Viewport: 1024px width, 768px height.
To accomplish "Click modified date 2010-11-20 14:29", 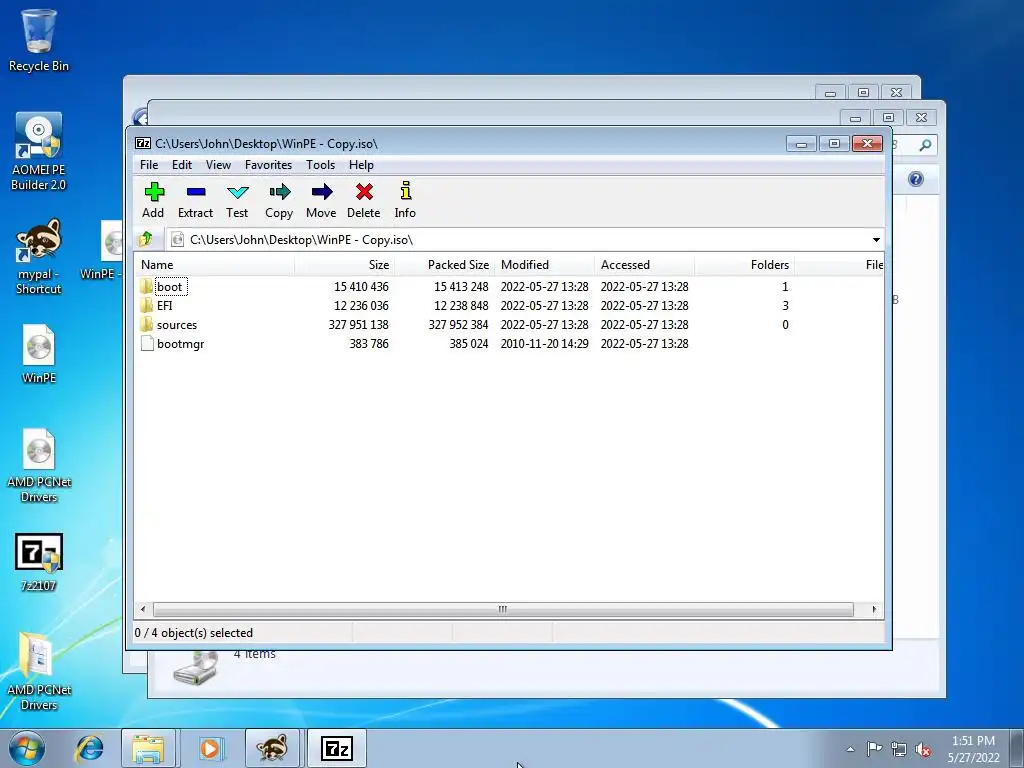I will (545, 344).
